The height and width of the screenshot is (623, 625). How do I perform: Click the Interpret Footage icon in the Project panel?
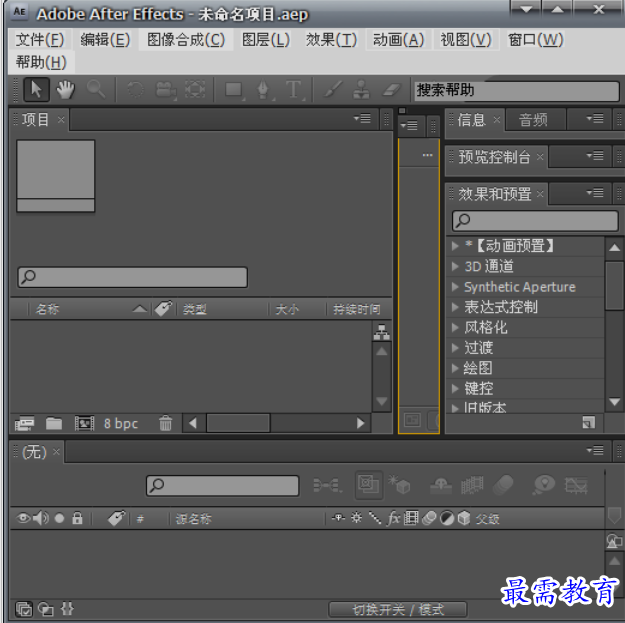point(24,423)
